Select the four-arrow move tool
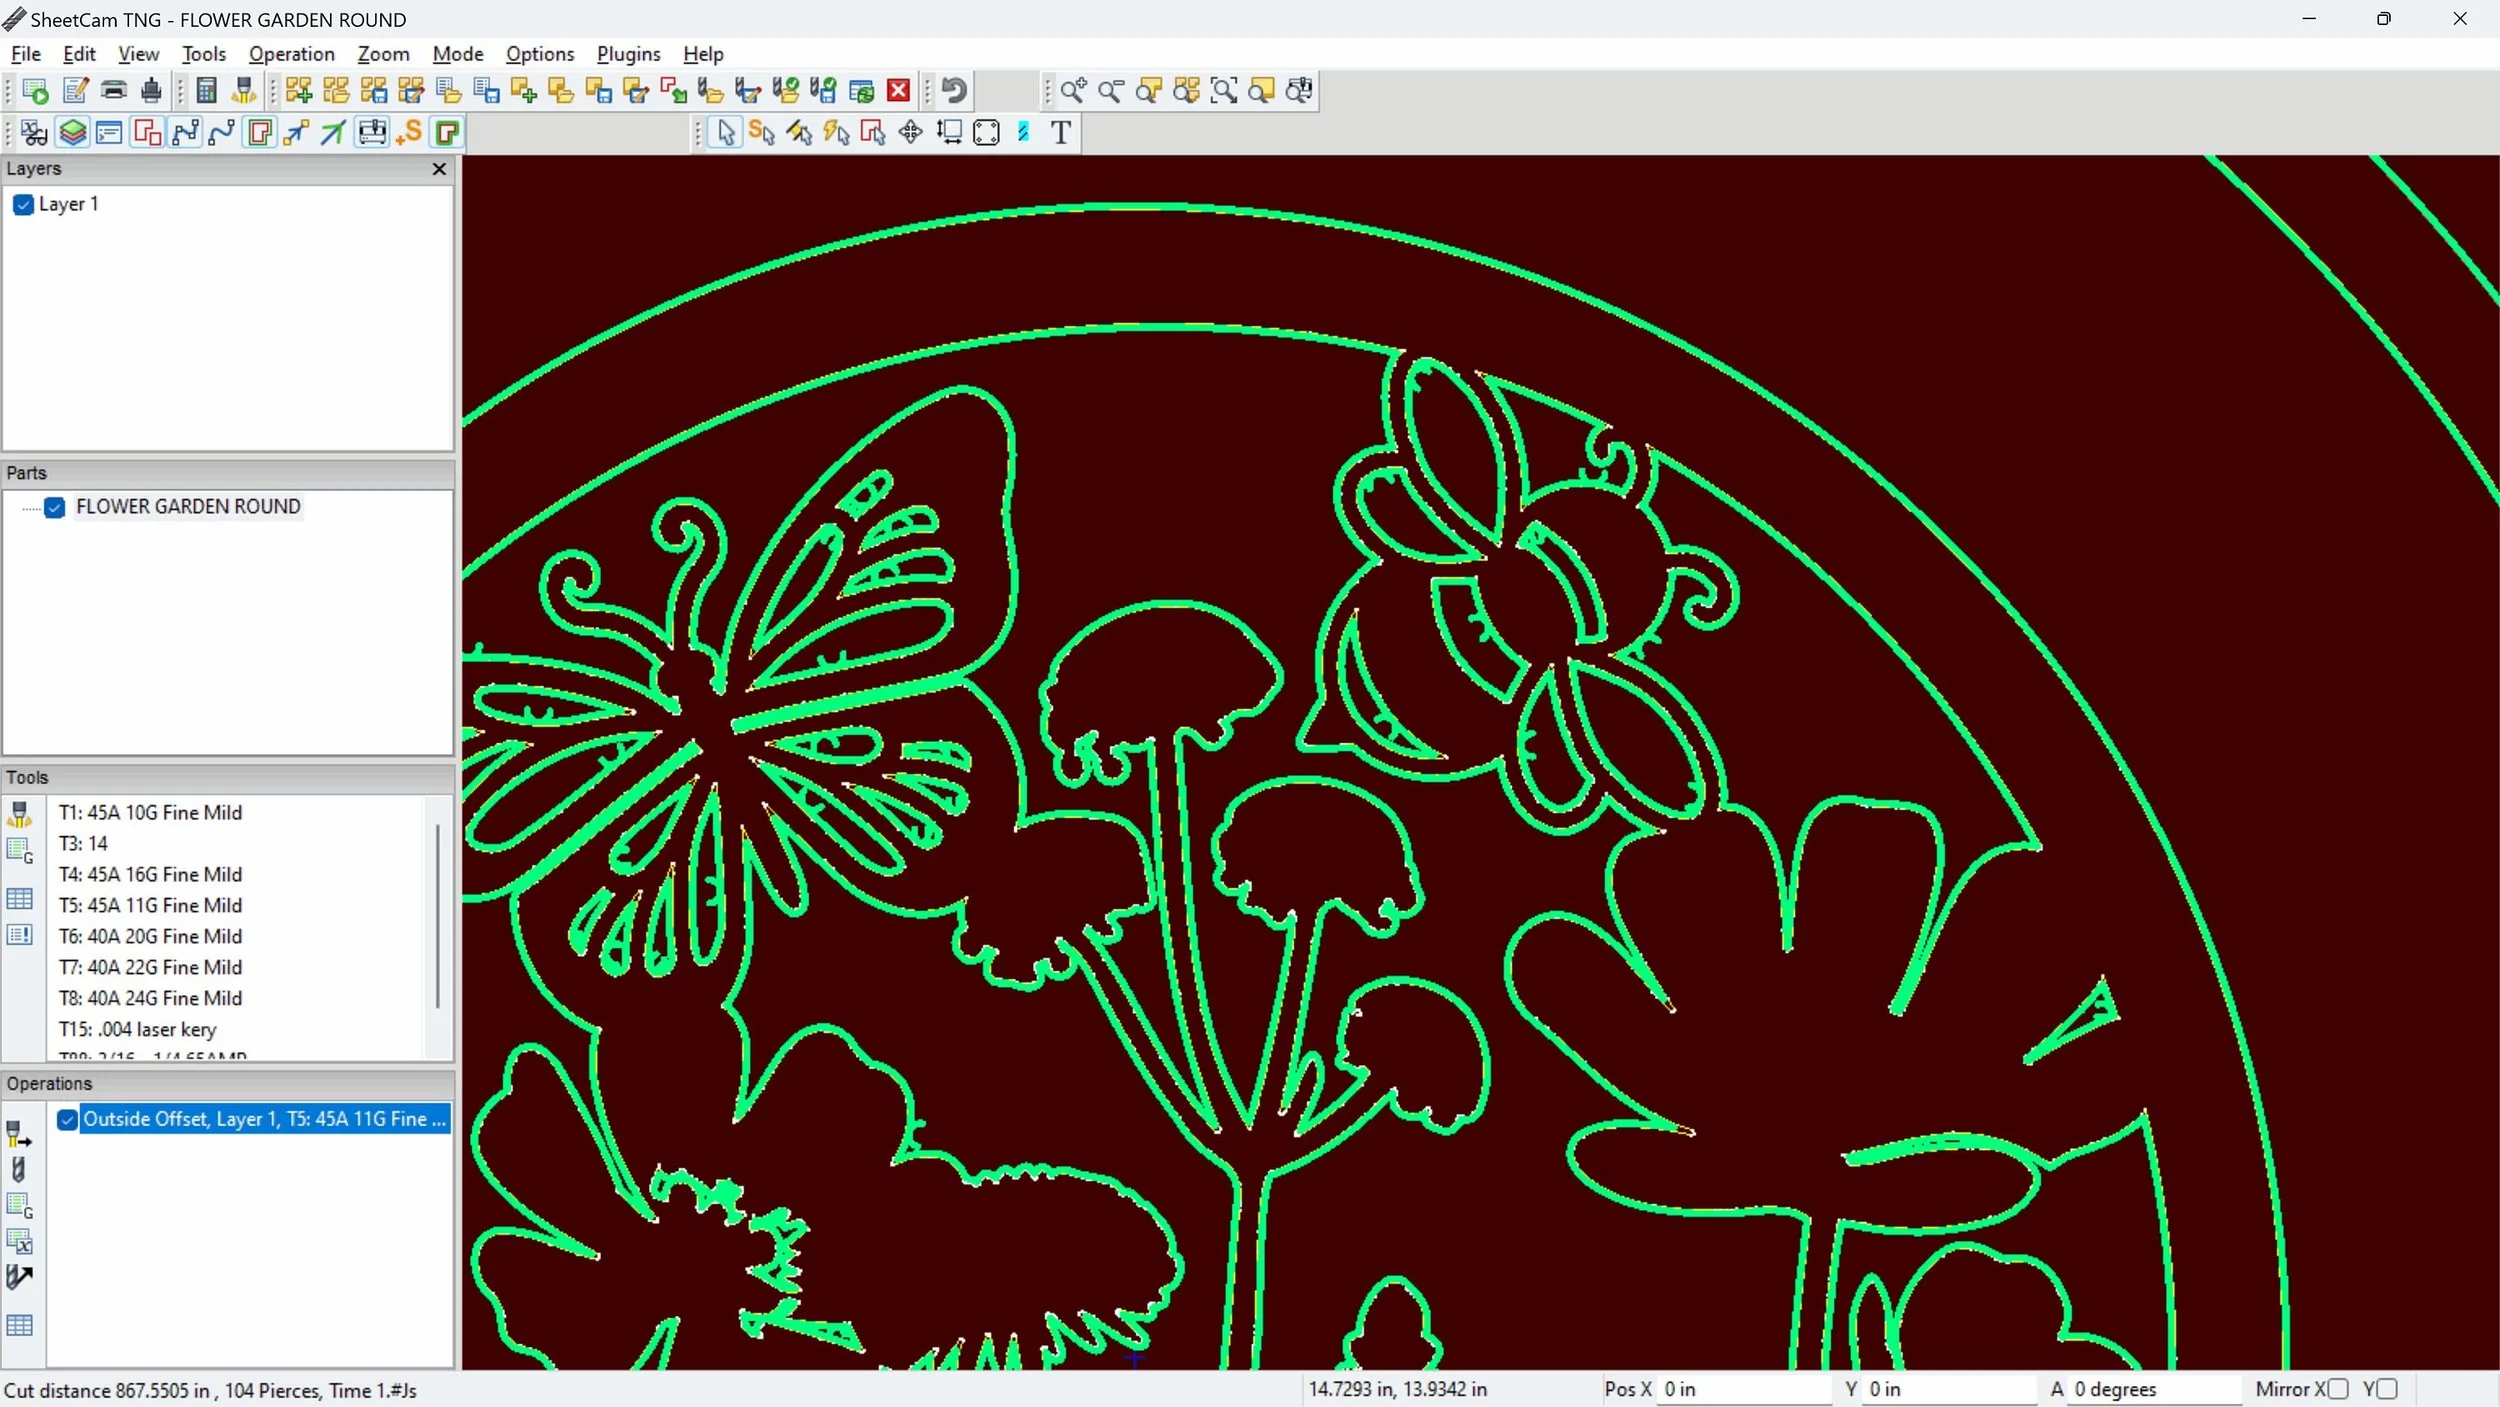 pyautogui.click(x=910, y=132)
